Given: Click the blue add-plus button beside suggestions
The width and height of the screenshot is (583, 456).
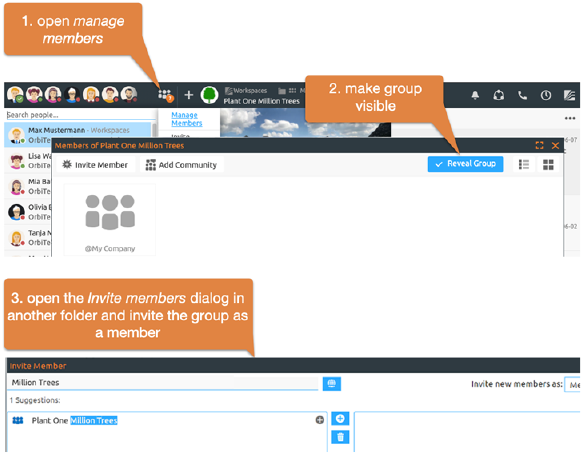Looking at the screenshot, I should 340,419.
